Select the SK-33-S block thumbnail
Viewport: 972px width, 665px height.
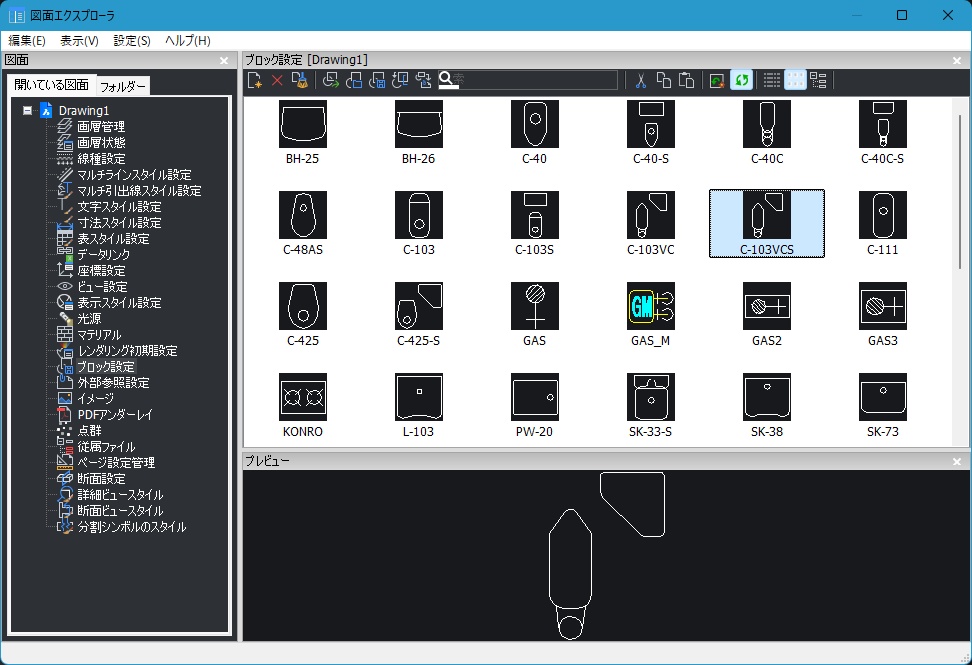click(650, 397)
